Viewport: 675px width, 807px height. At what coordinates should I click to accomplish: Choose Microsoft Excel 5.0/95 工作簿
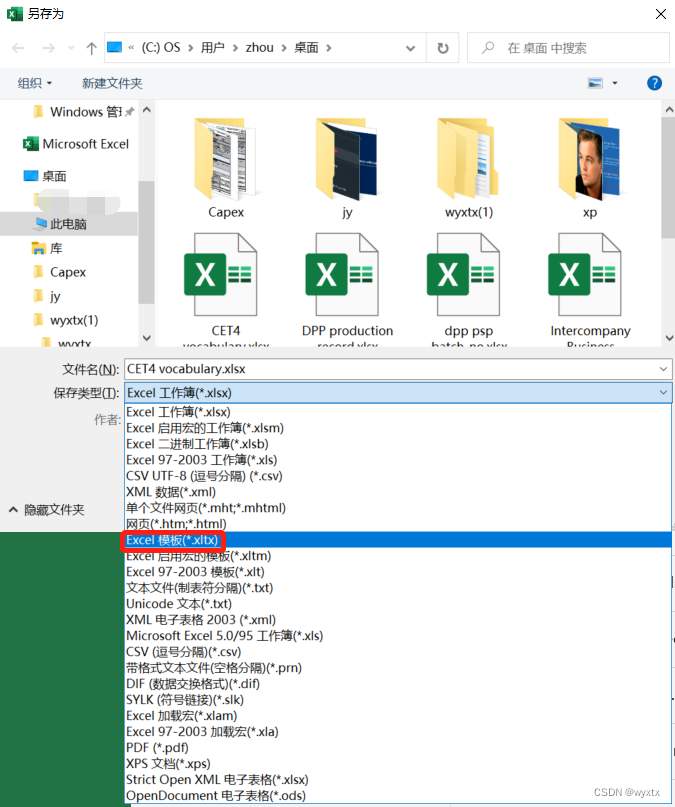pyautogui.click(x=398, y=636)
